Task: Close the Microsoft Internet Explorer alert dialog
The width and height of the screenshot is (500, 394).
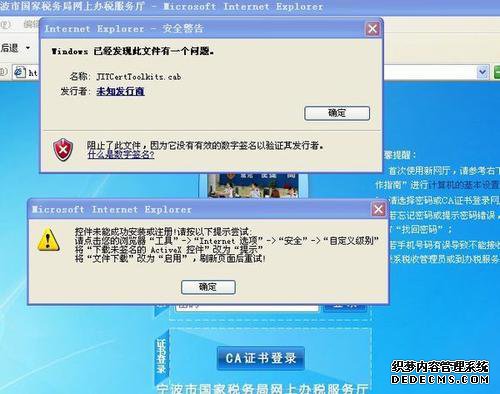Action: [378, 210]
